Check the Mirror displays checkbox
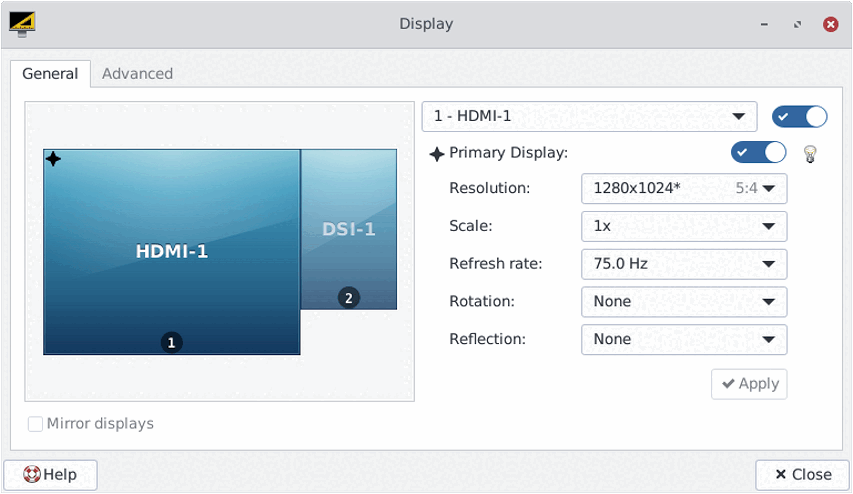The image size is (853, 494). pyautogui.click(x=35, y=424)
